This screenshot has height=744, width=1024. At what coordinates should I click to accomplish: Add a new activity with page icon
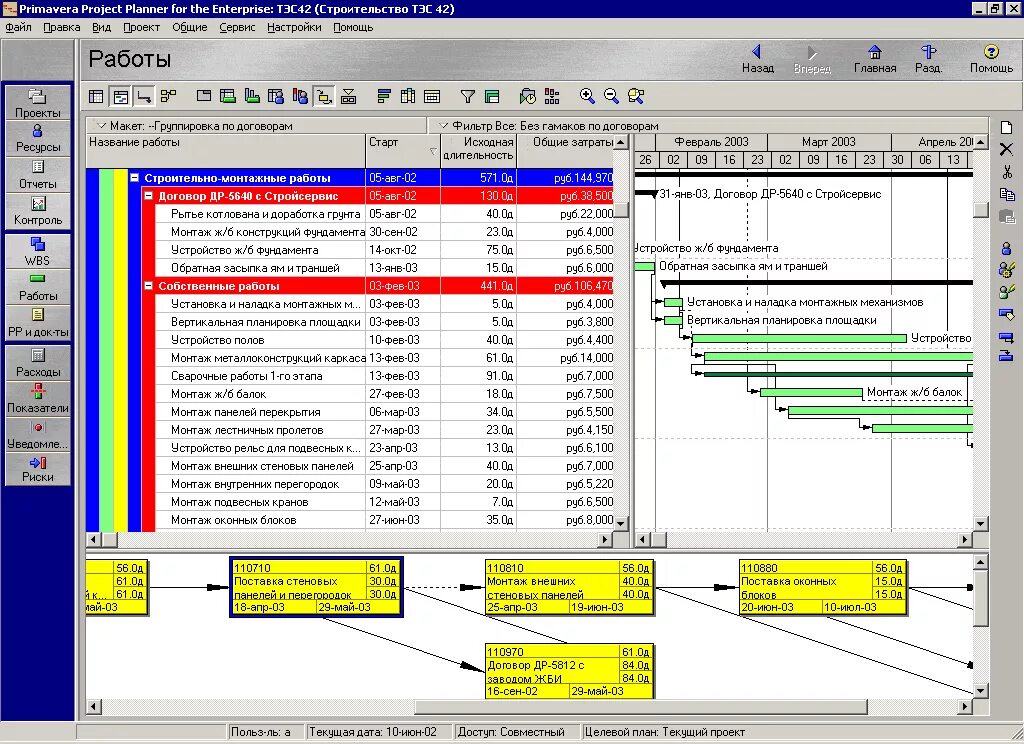click(x=1006, y=127)
